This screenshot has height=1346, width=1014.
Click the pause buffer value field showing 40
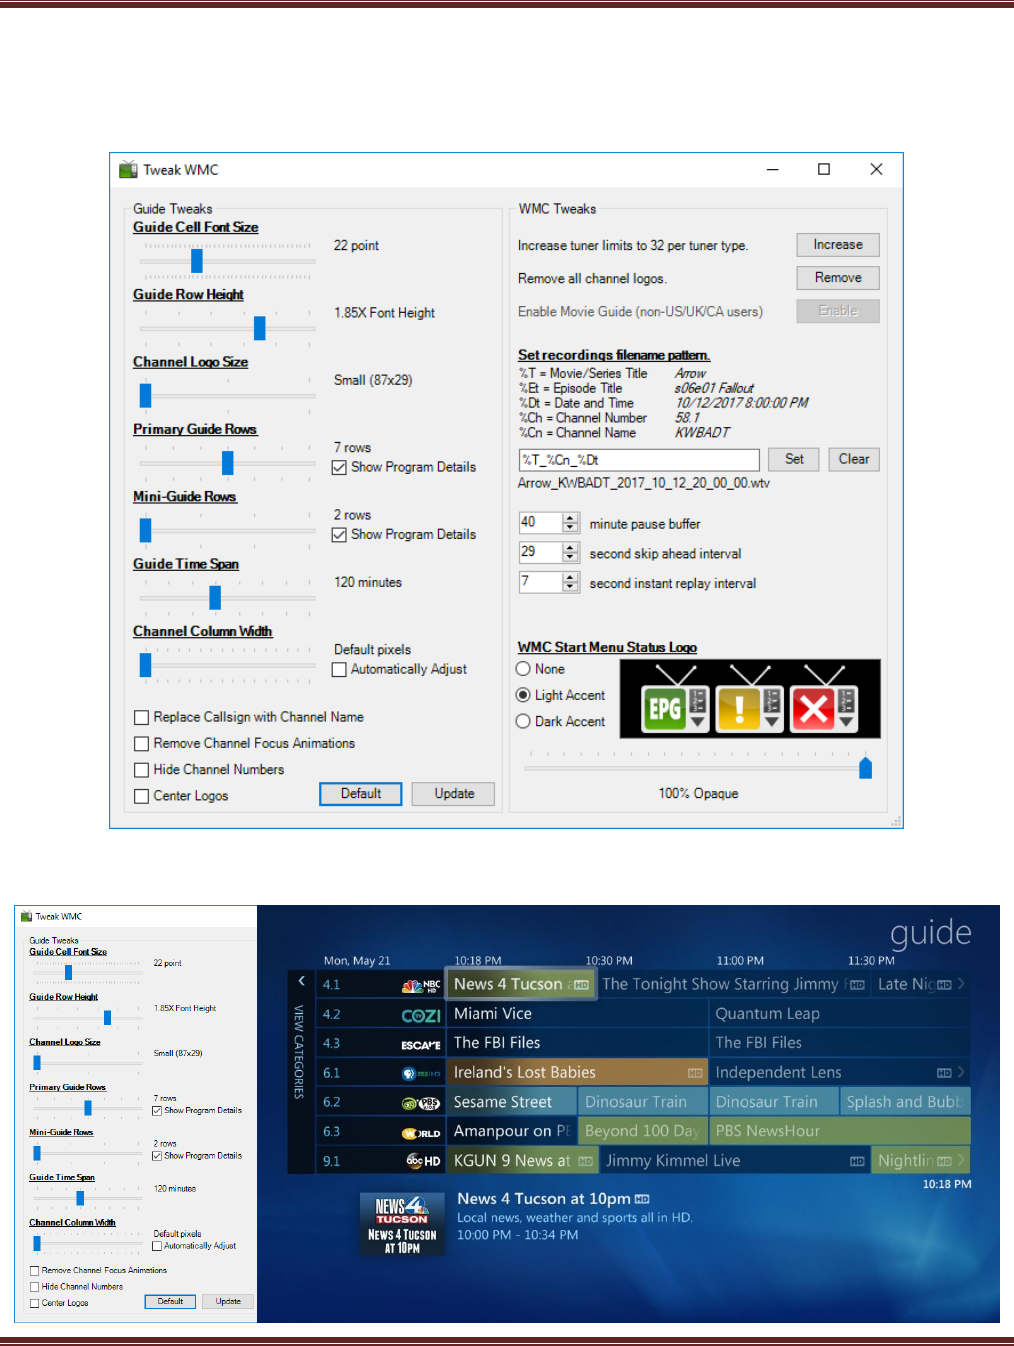tap(541, 522)
